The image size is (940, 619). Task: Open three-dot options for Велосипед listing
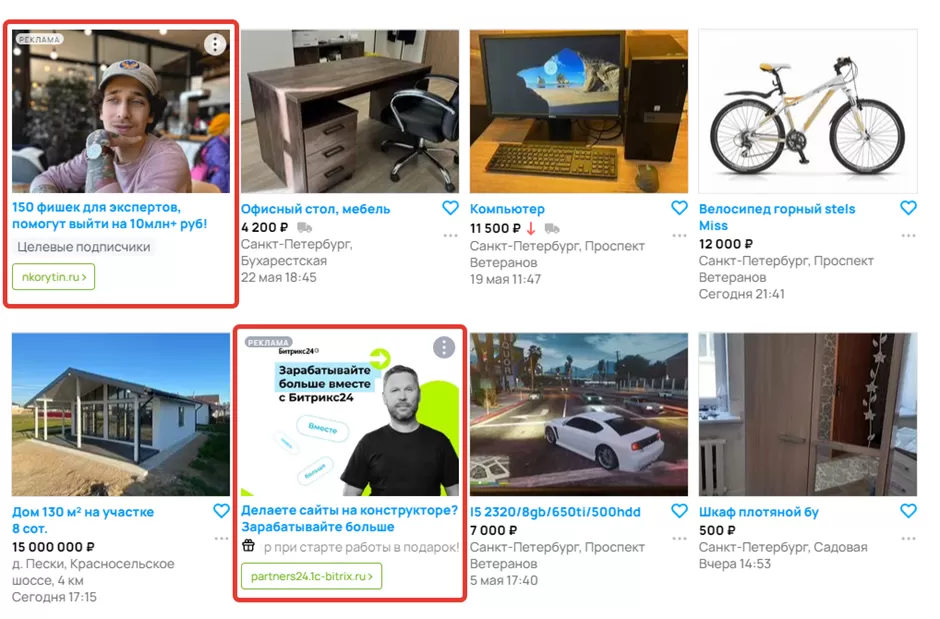point(908,235)
